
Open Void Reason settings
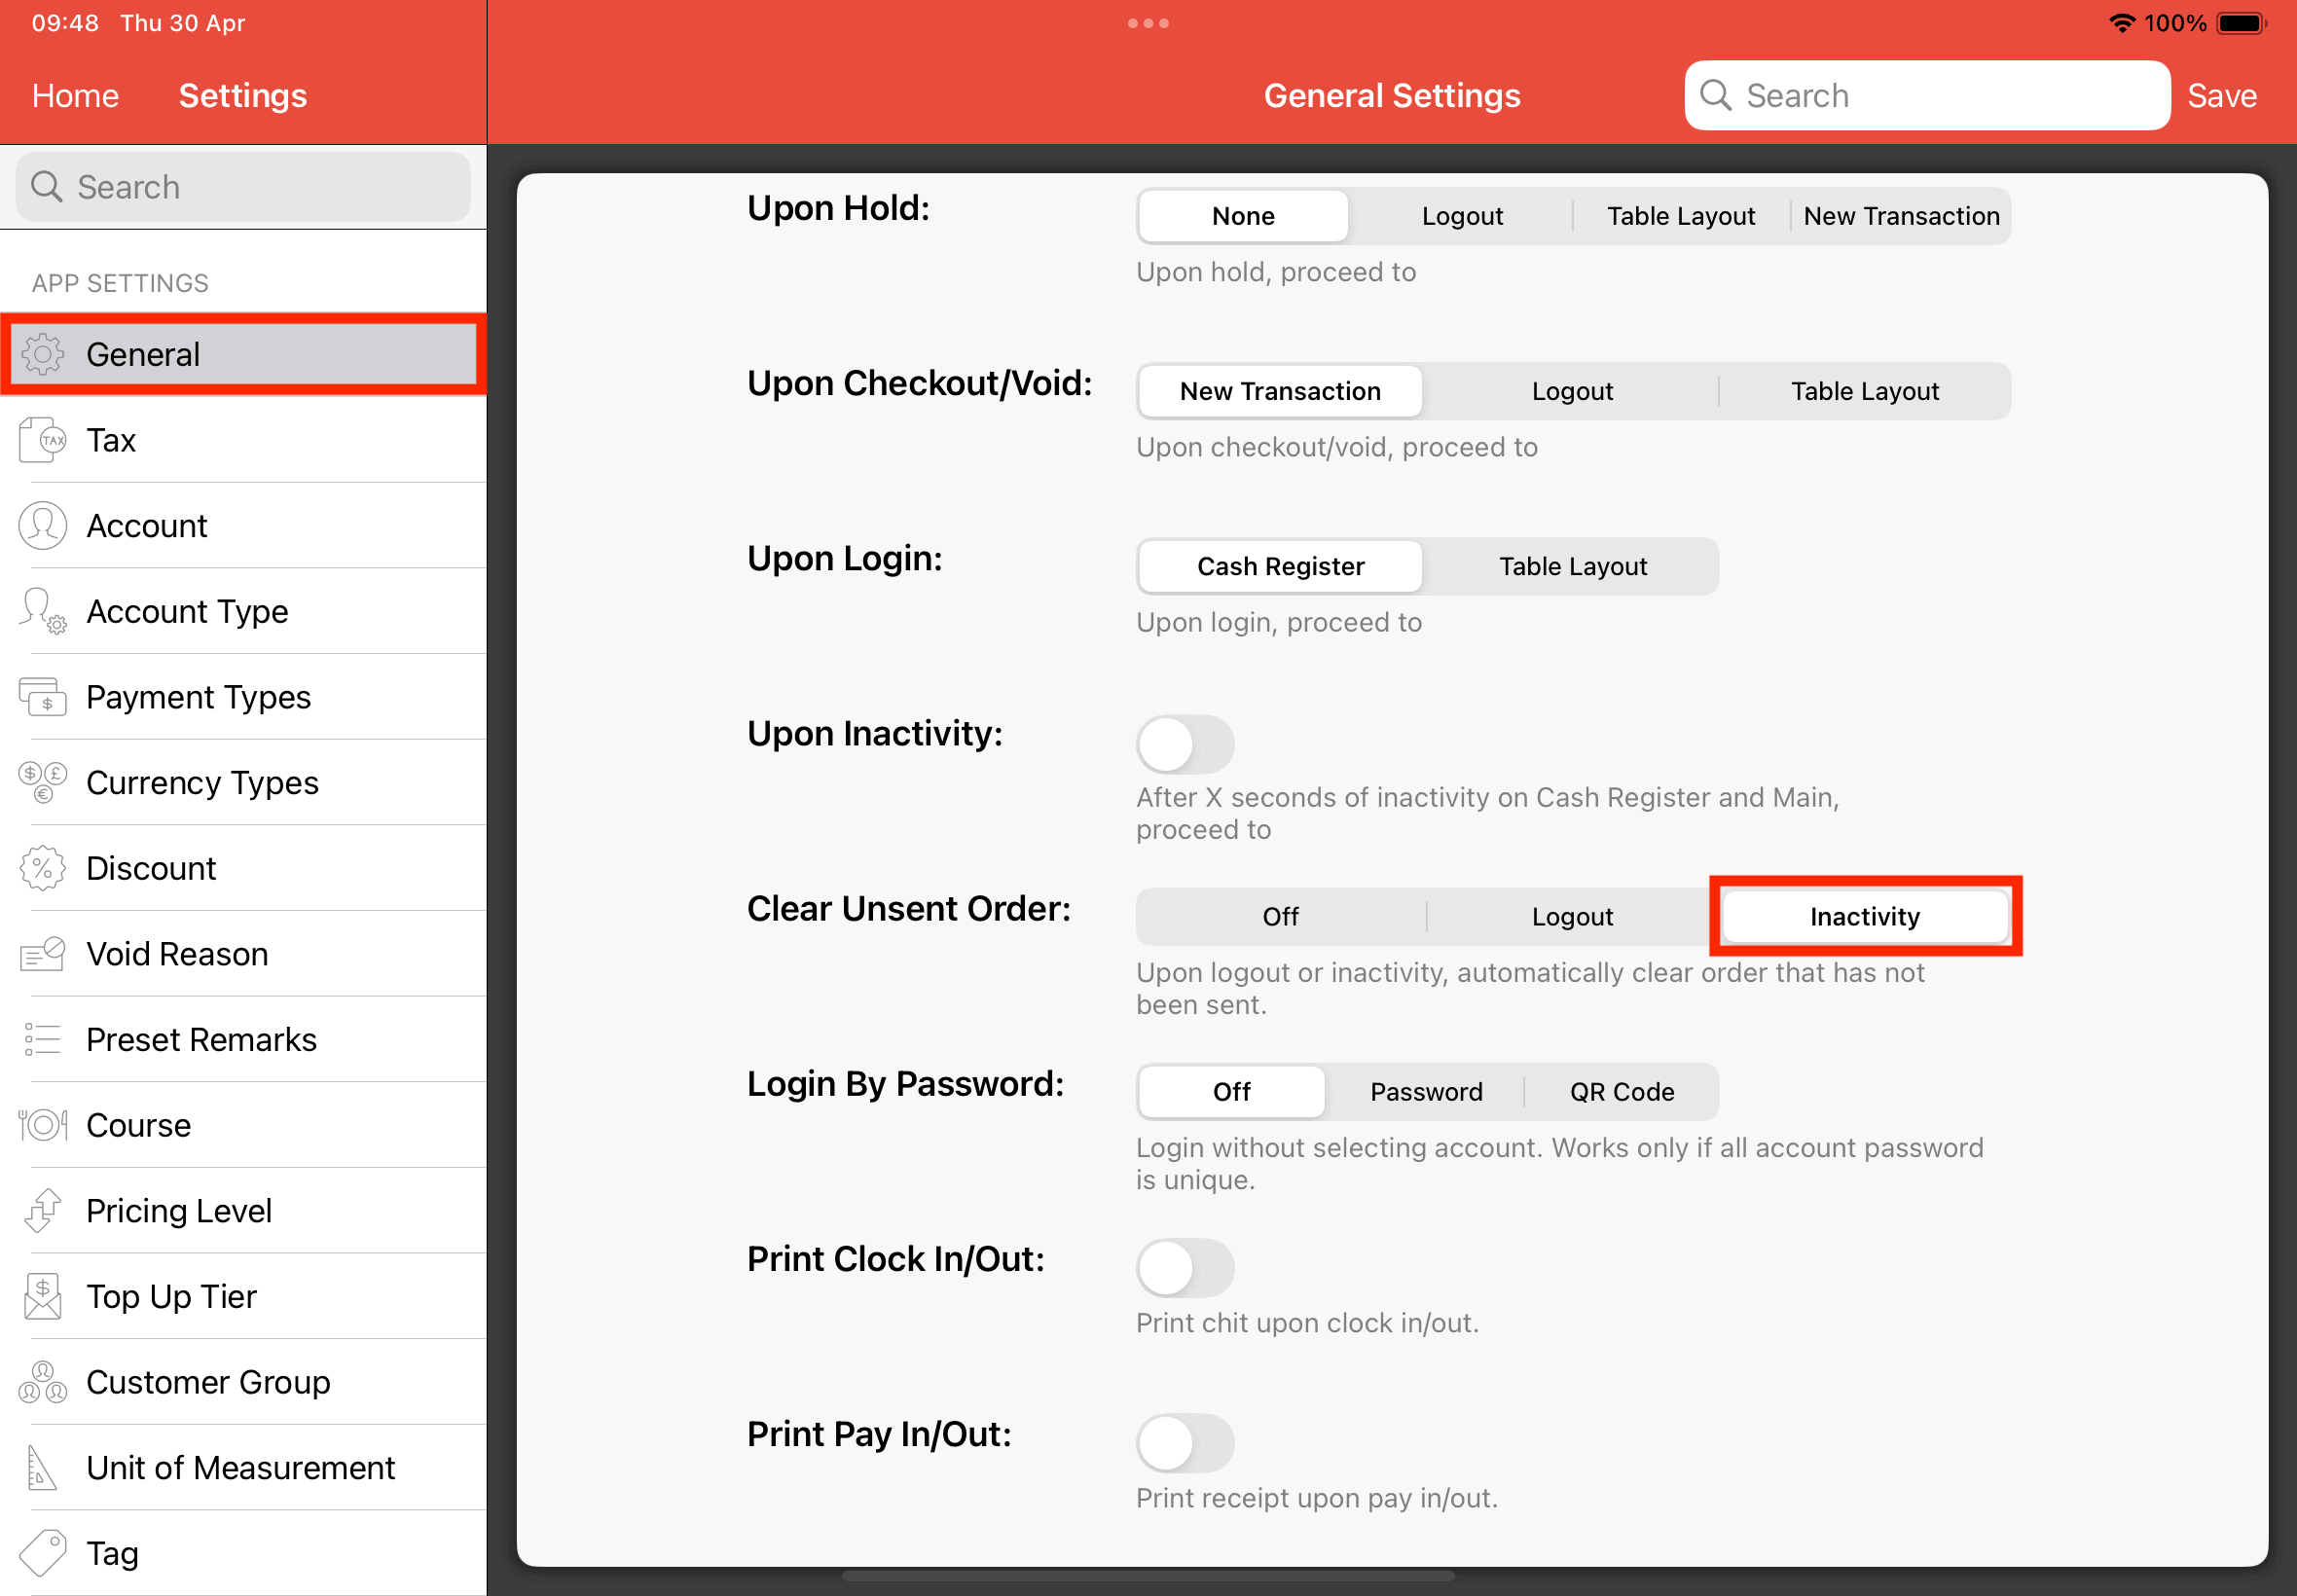pyautogui.click(x=243, y=954)
